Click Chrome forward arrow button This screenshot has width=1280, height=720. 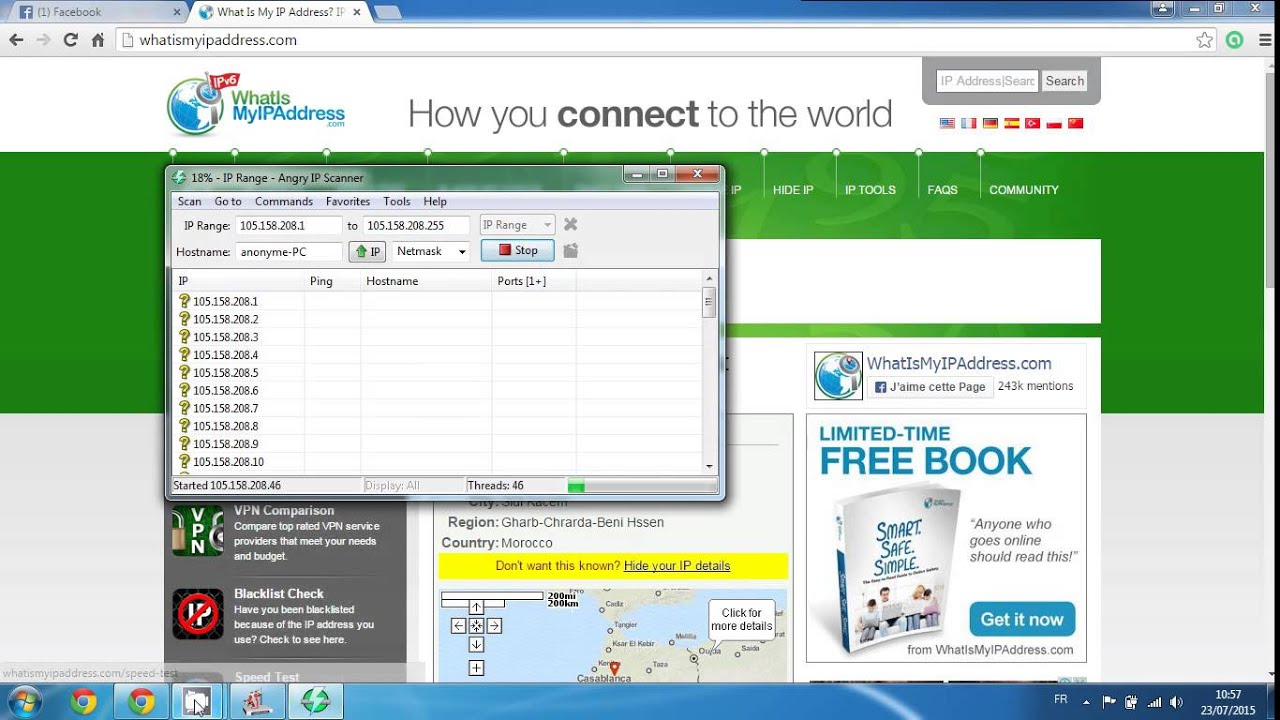coord(43,40)
